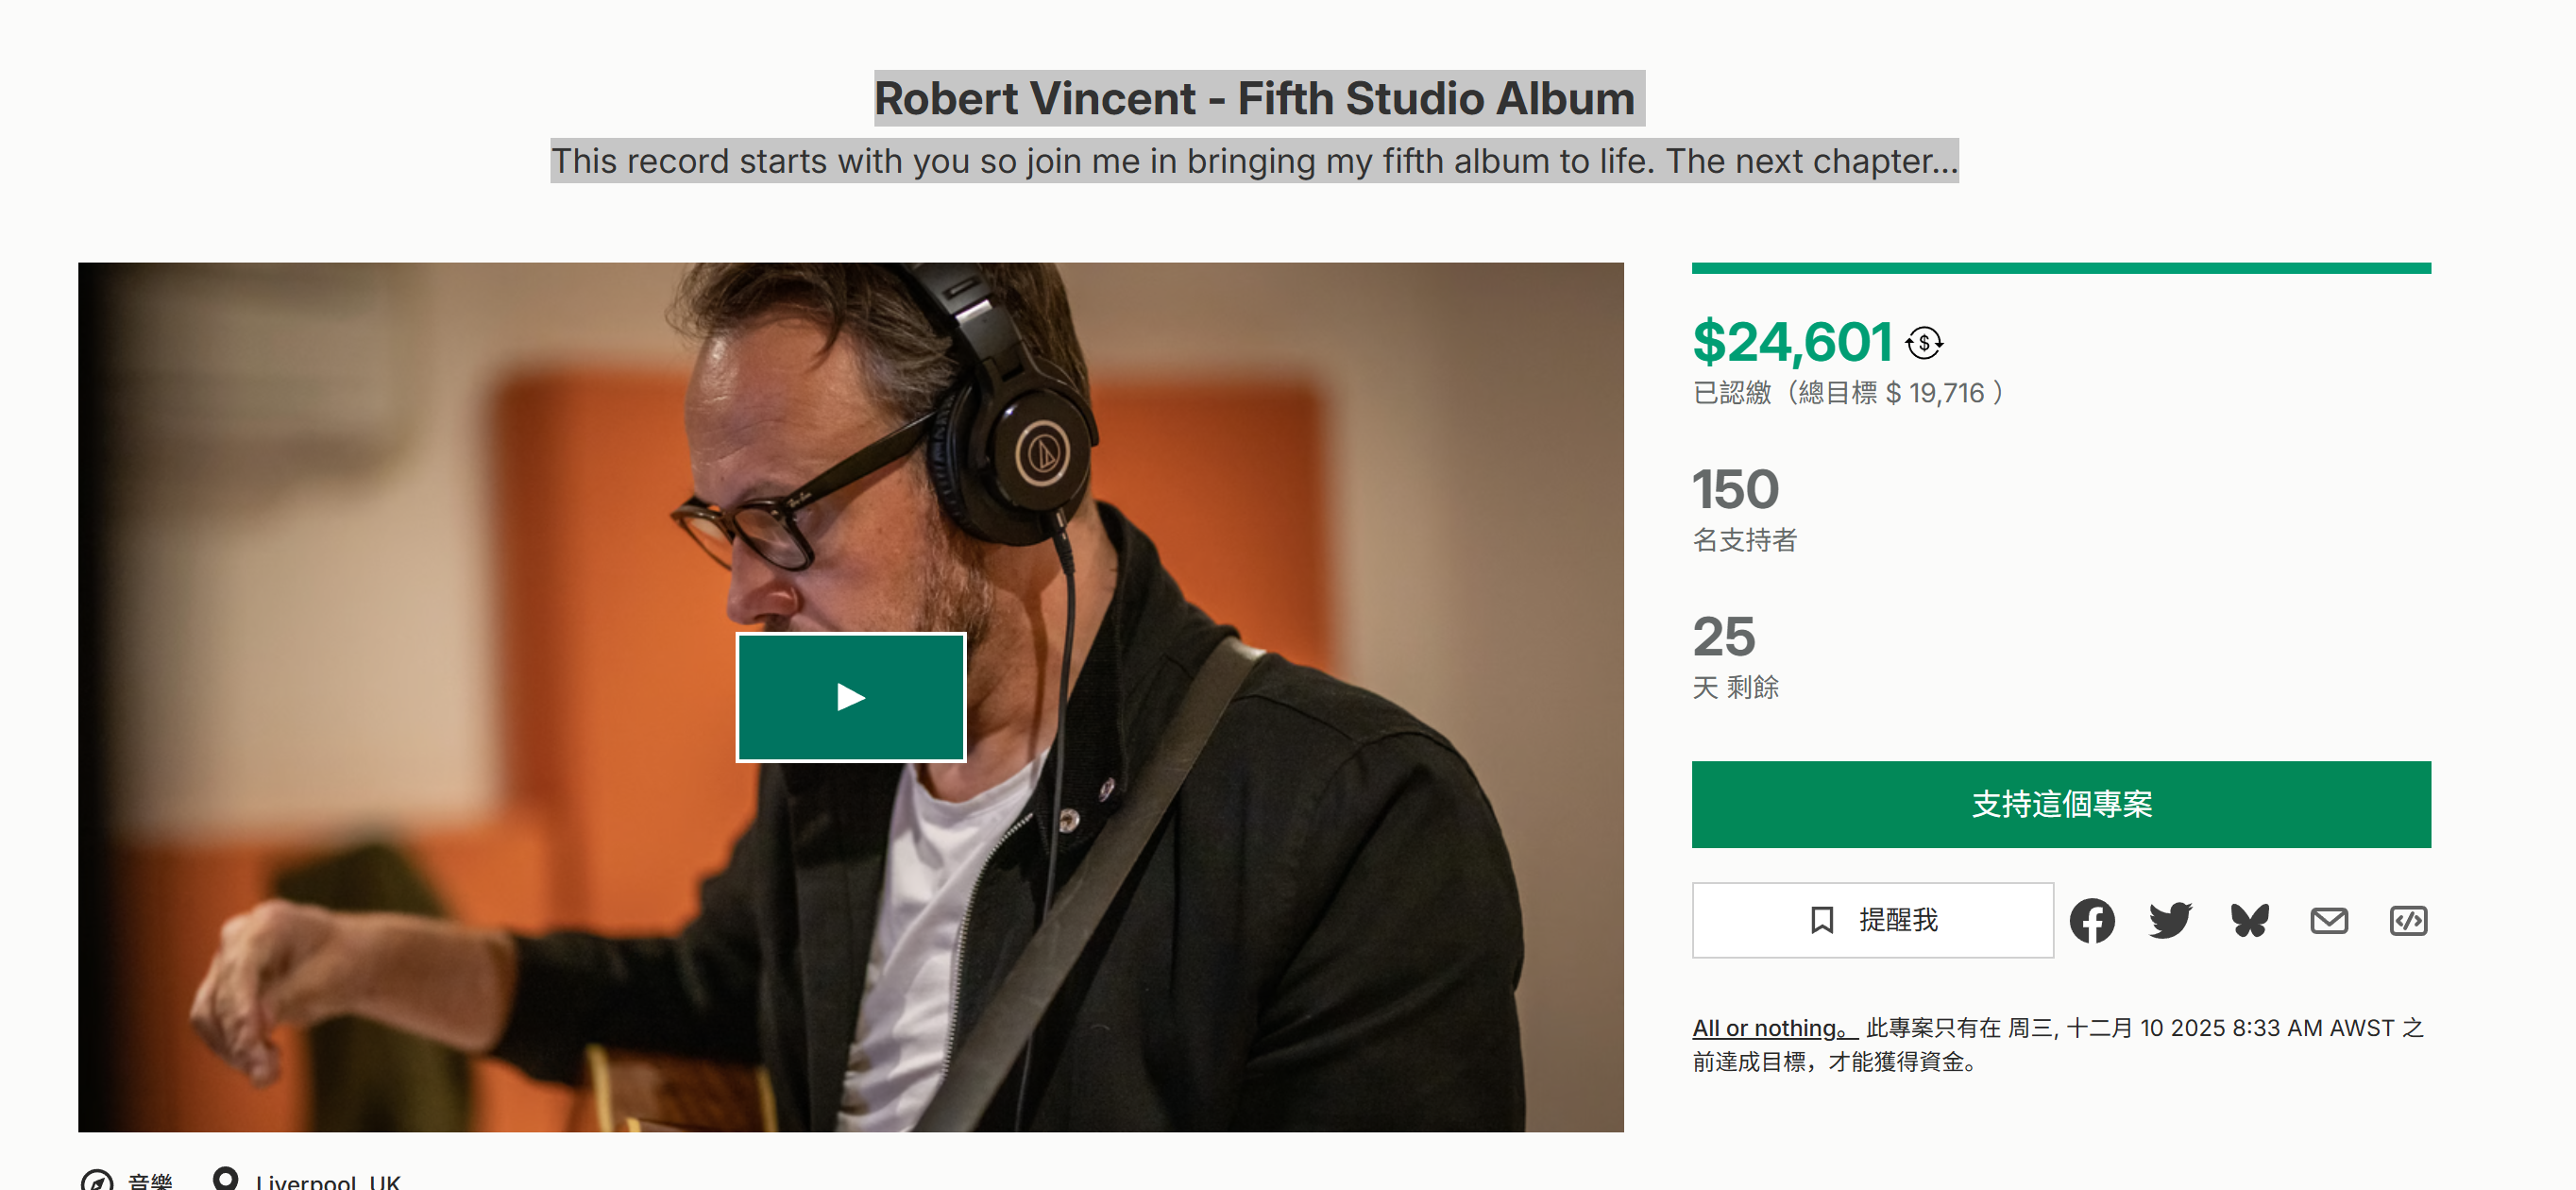Open the All or nothing link
Image resolution: width=2576 pixels, height=1190 pixels.
tap(1771, 1028)
